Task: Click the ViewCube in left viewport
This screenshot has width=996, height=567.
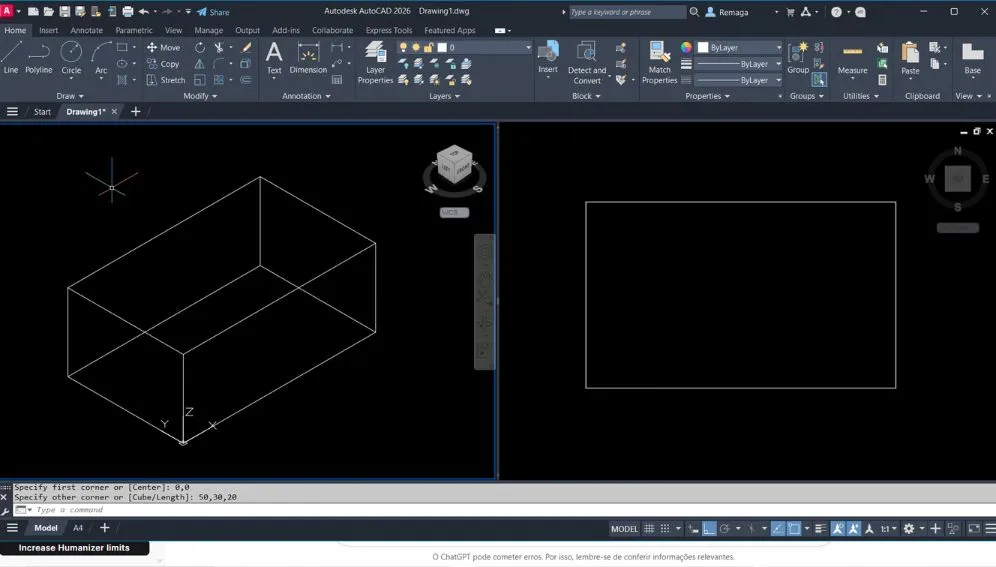Action: [455, 164]
